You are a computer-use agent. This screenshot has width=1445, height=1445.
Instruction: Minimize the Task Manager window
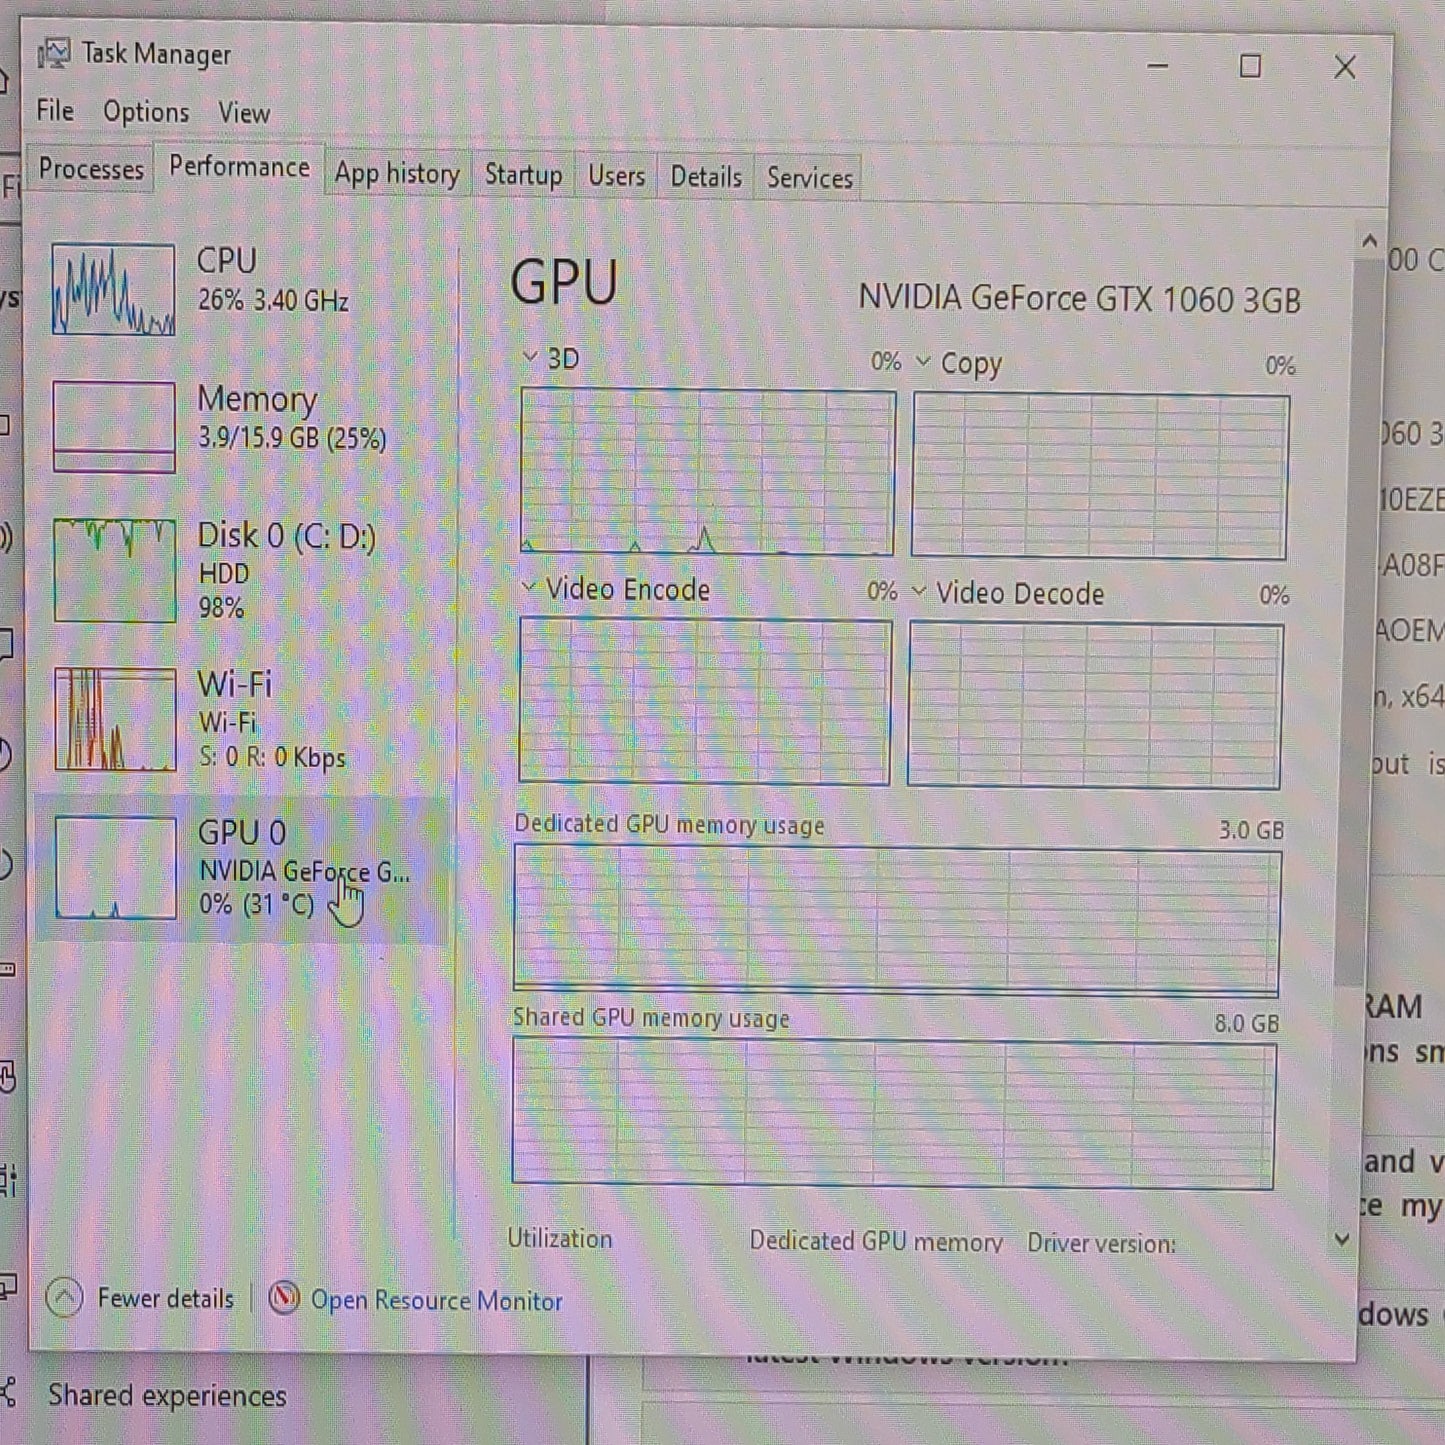1158,66
